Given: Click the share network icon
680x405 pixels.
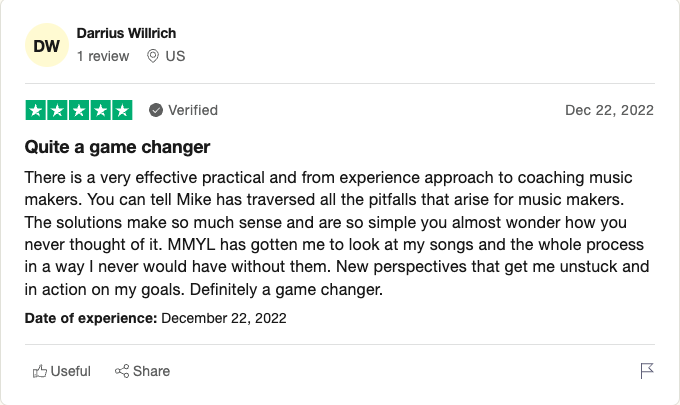Looking at the screenshot, I should [x=122, y=371].
